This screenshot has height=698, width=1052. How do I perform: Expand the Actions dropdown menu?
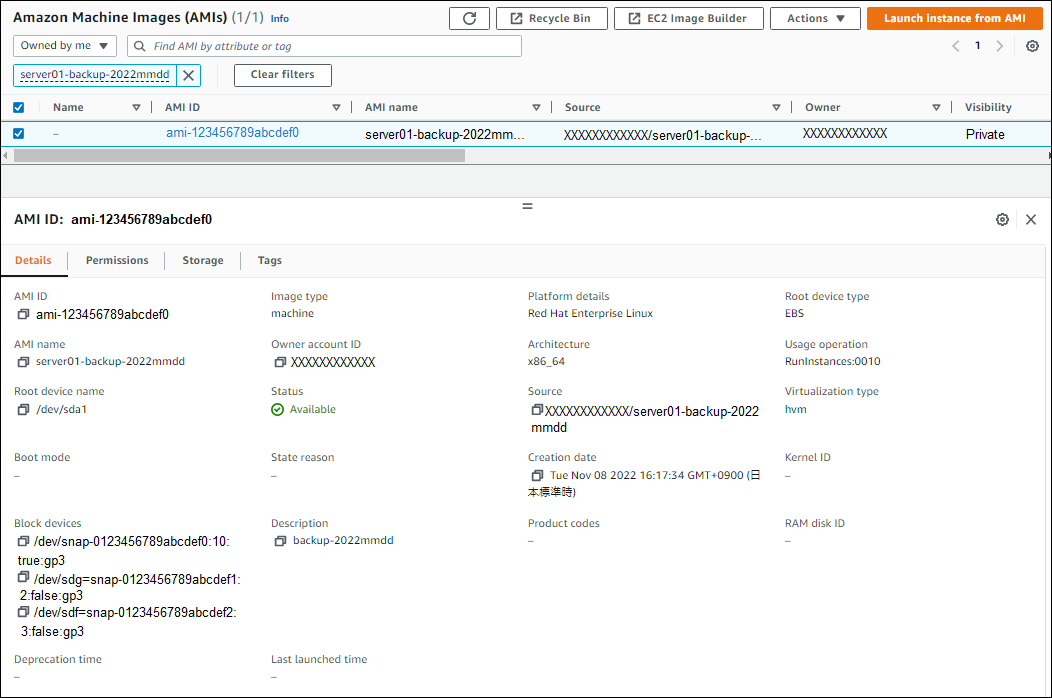click(x=816, y=18)
